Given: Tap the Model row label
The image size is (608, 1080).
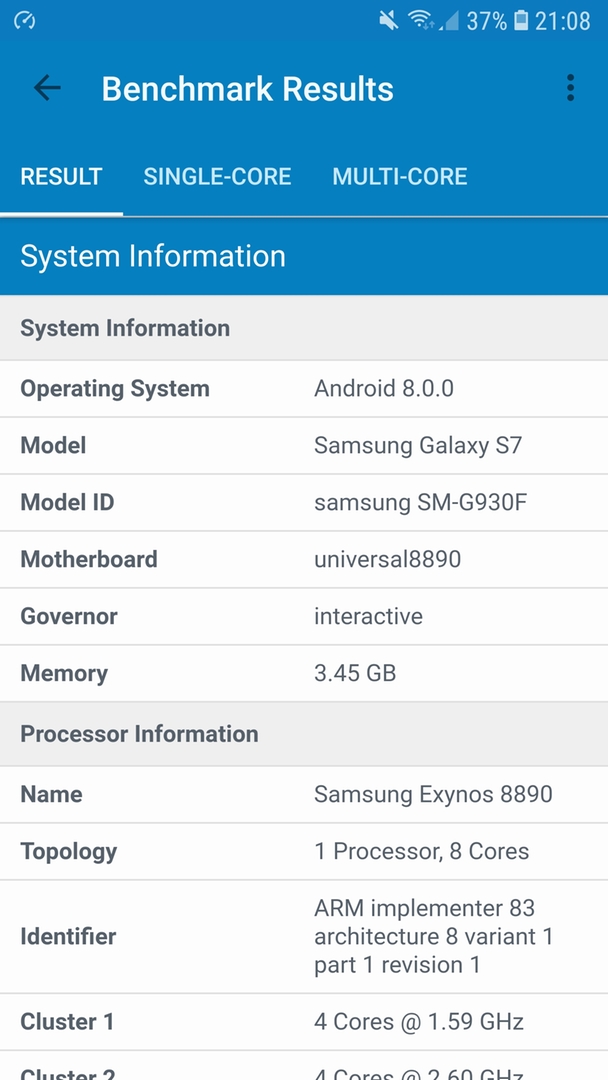Looking at the screenshot, I should click(53, 446).
